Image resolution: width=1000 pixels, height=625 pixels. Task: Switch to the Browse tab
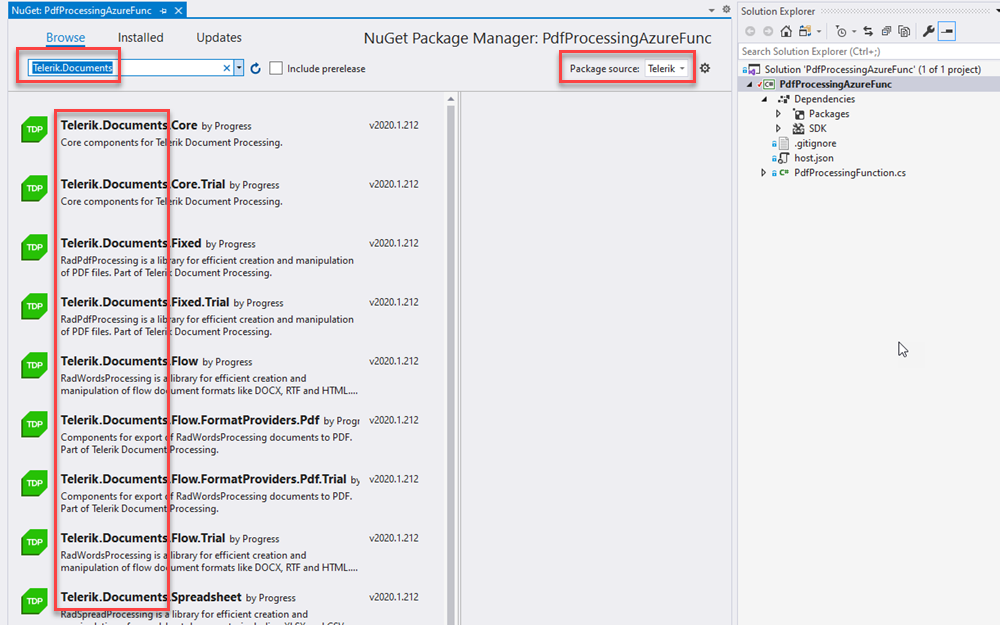(65, 38)
